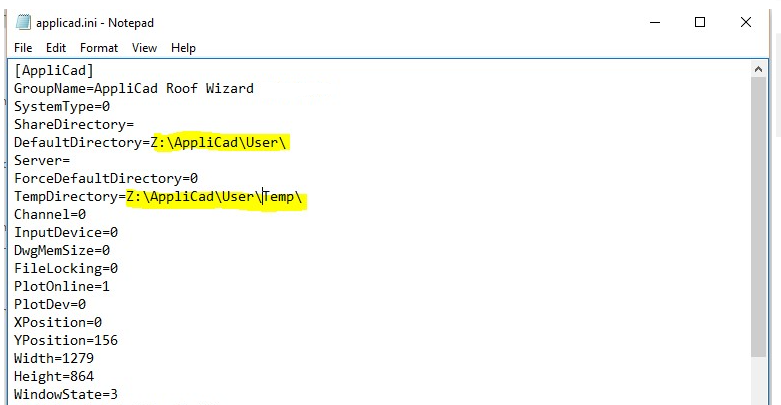Click the applicad.ini - Notepad window title
Viewport: 781px width, 405px height.
[95, 23]
